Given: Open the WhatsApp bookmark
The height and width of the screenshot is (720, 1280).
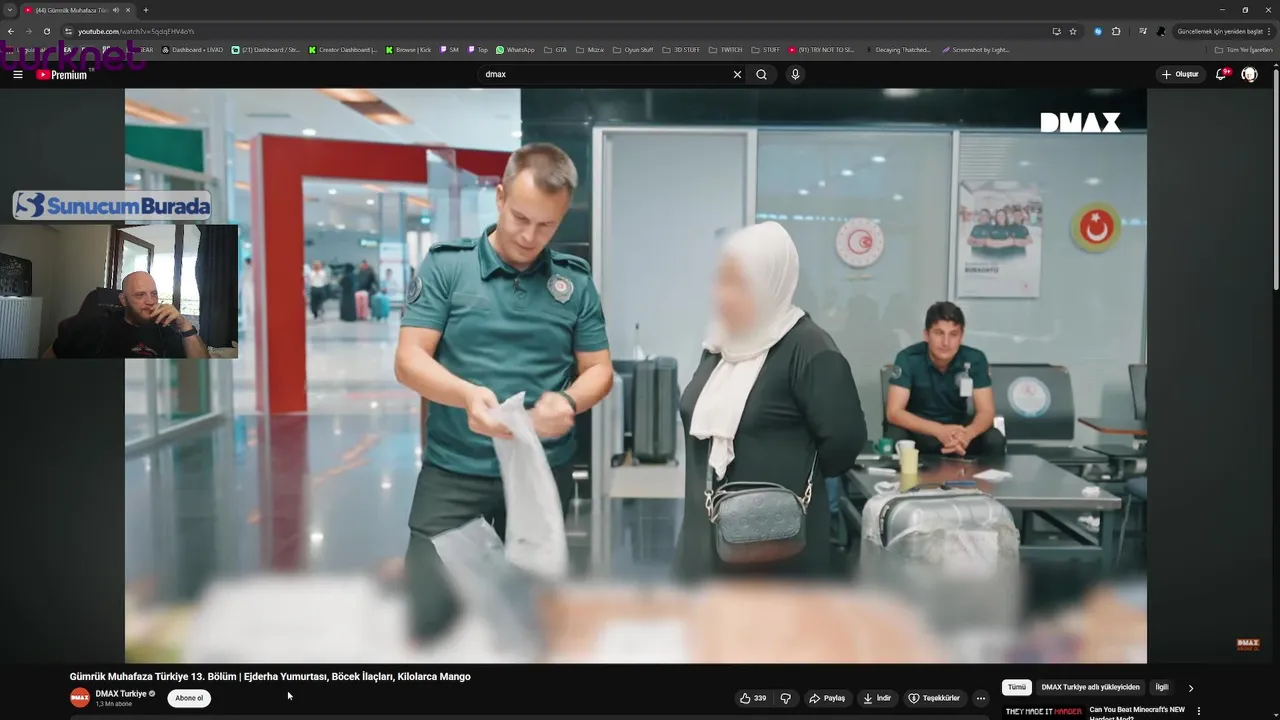Looking at the screenshot, I should (x=516, y=49).
